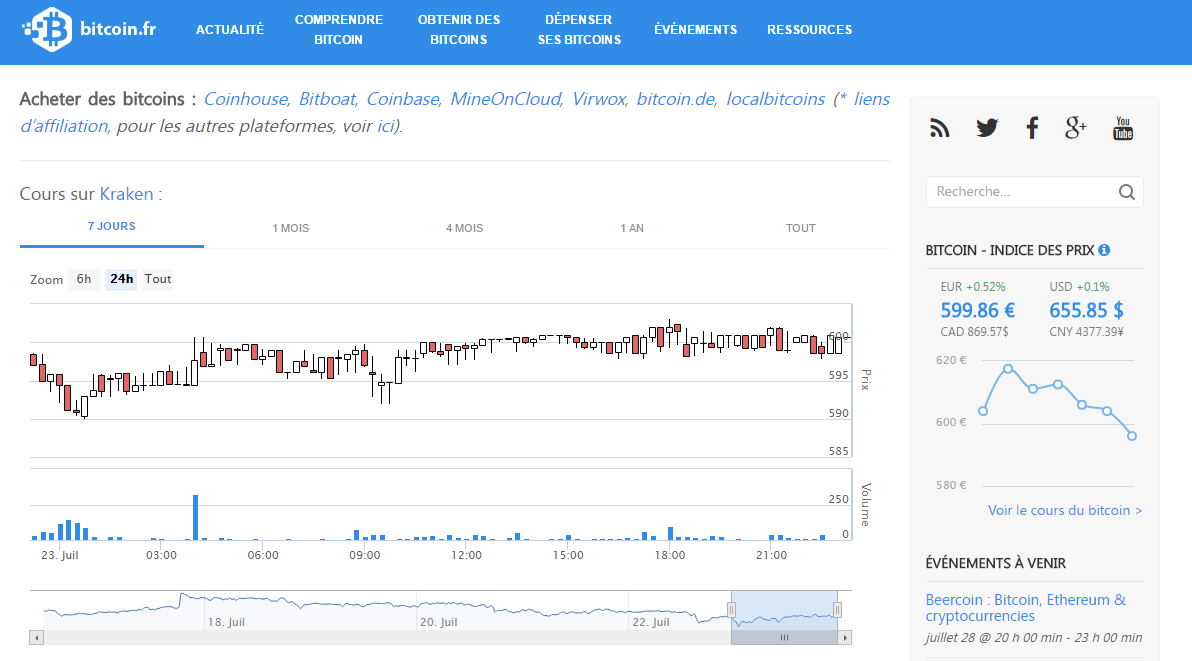The width and height of the screenshot is (1192, 661).
Task: Click the last point of mini price chart
Action: click(1132, 436)
